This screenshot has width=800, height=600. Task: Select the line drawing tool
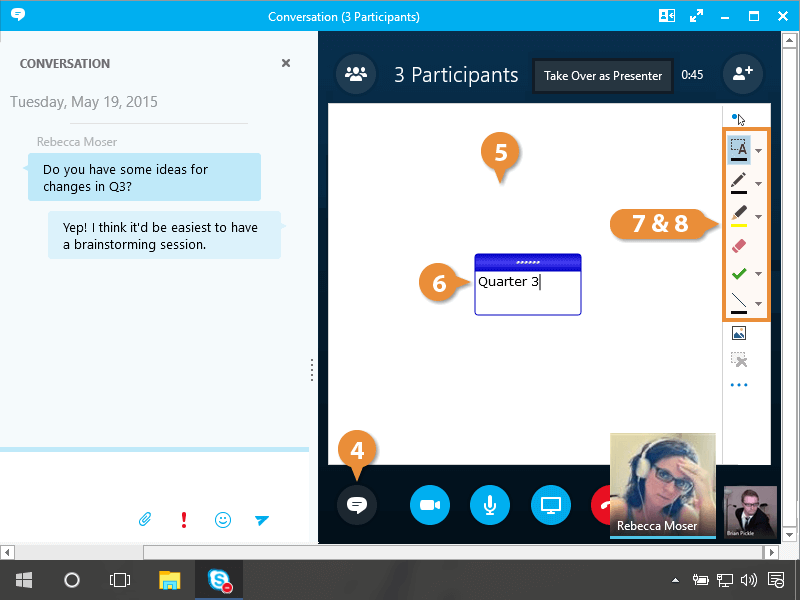(x=739, y=302)
